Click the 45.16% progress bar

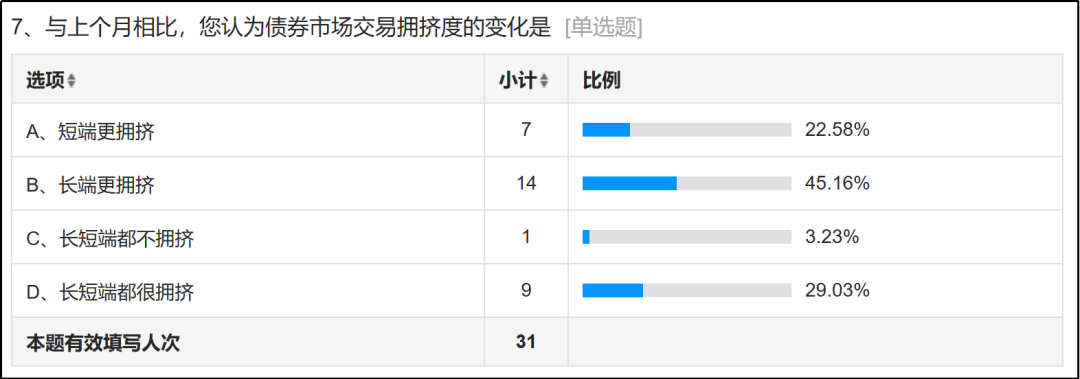687,183
